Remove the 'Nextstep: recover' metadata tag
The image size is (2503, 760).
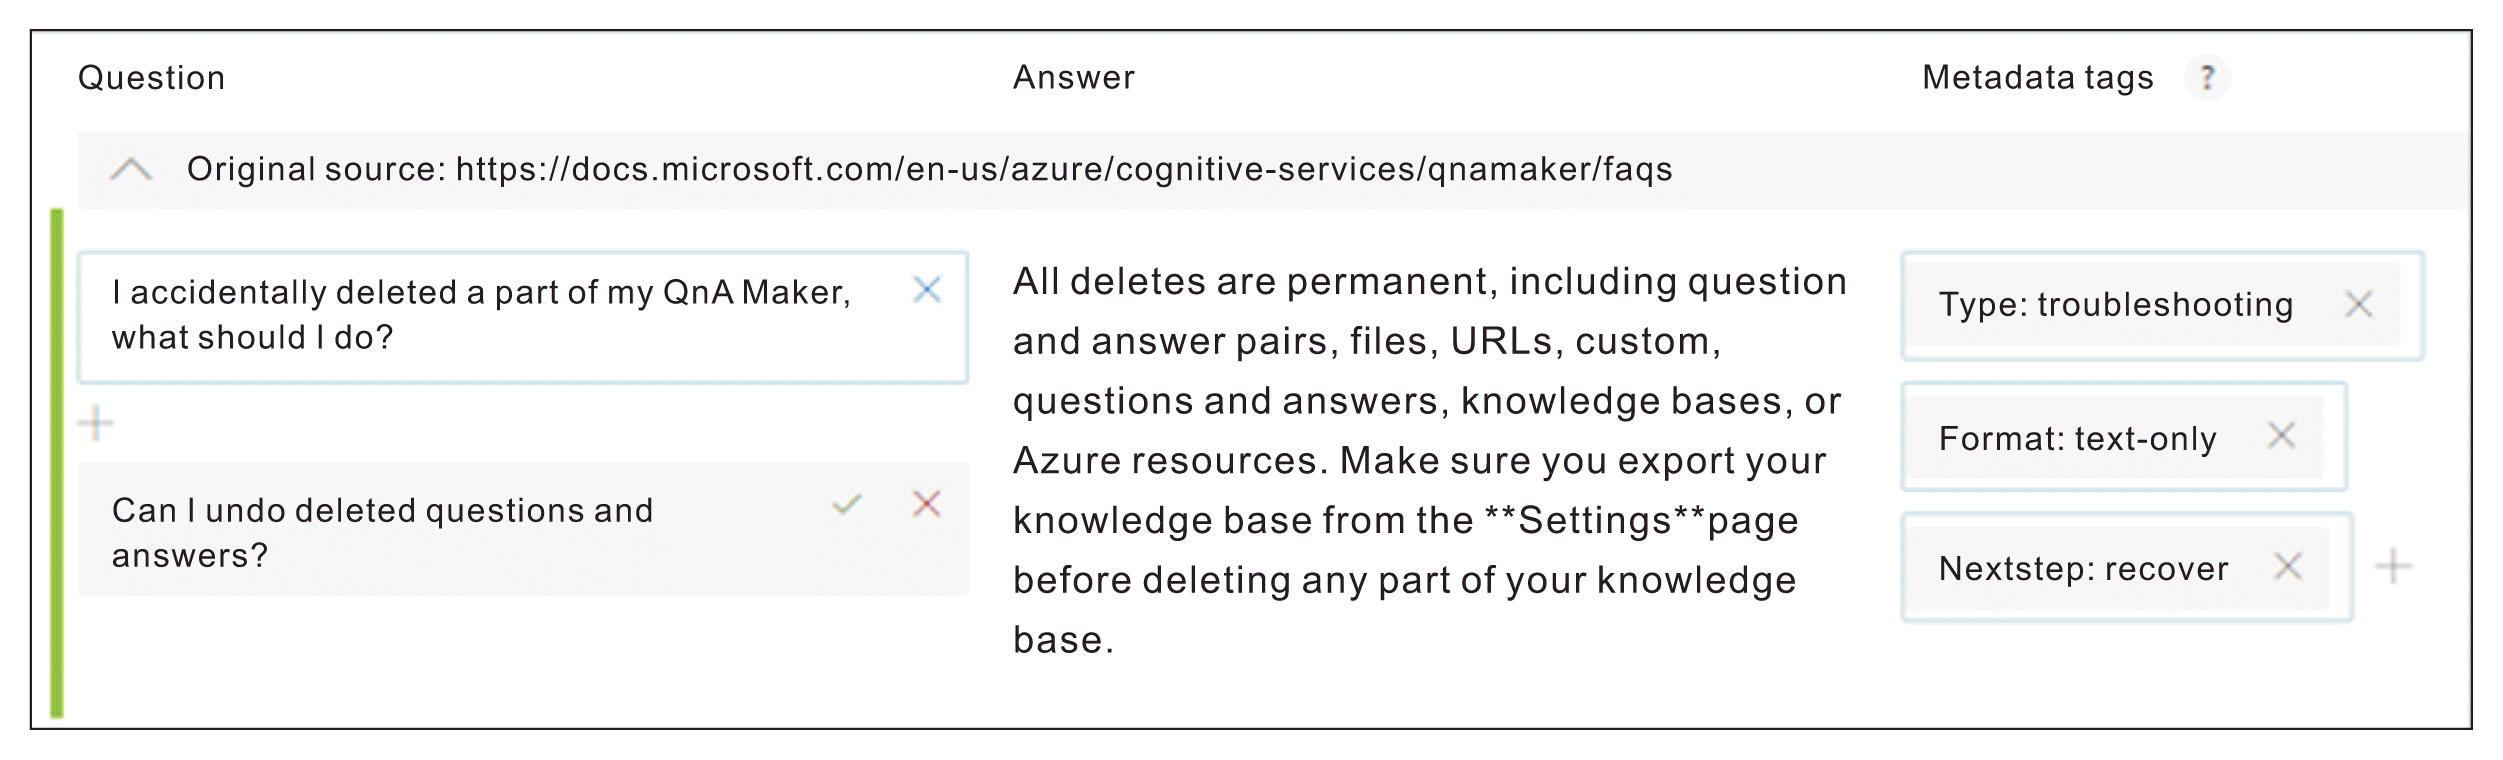tap(2288, 566)
